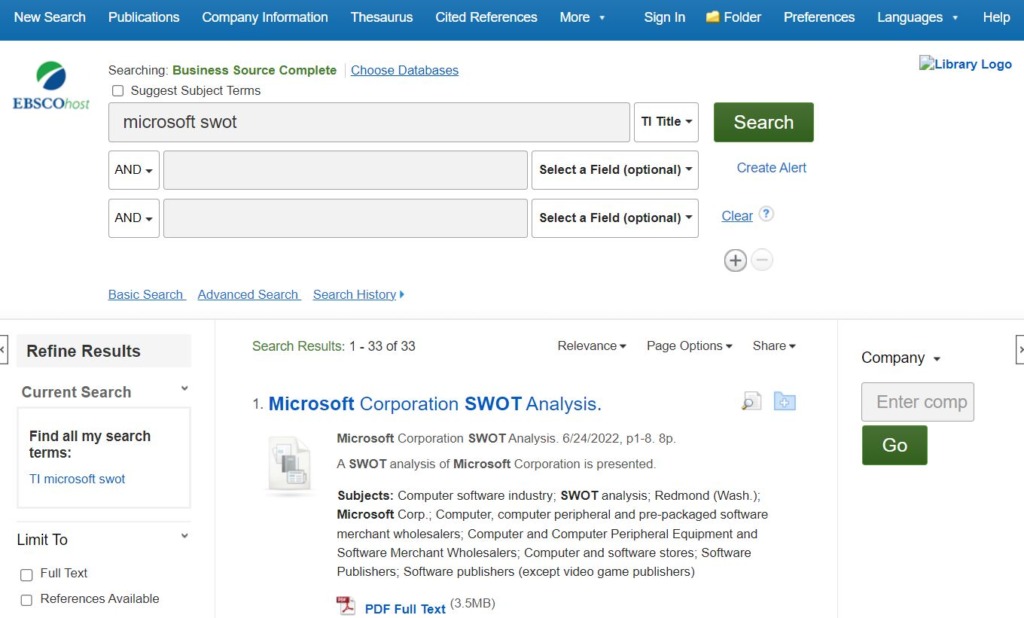The width and height of the screenshot is (1024, 618).
Task: Add result 1 to folder icon
Action: [x=785, y=402]
